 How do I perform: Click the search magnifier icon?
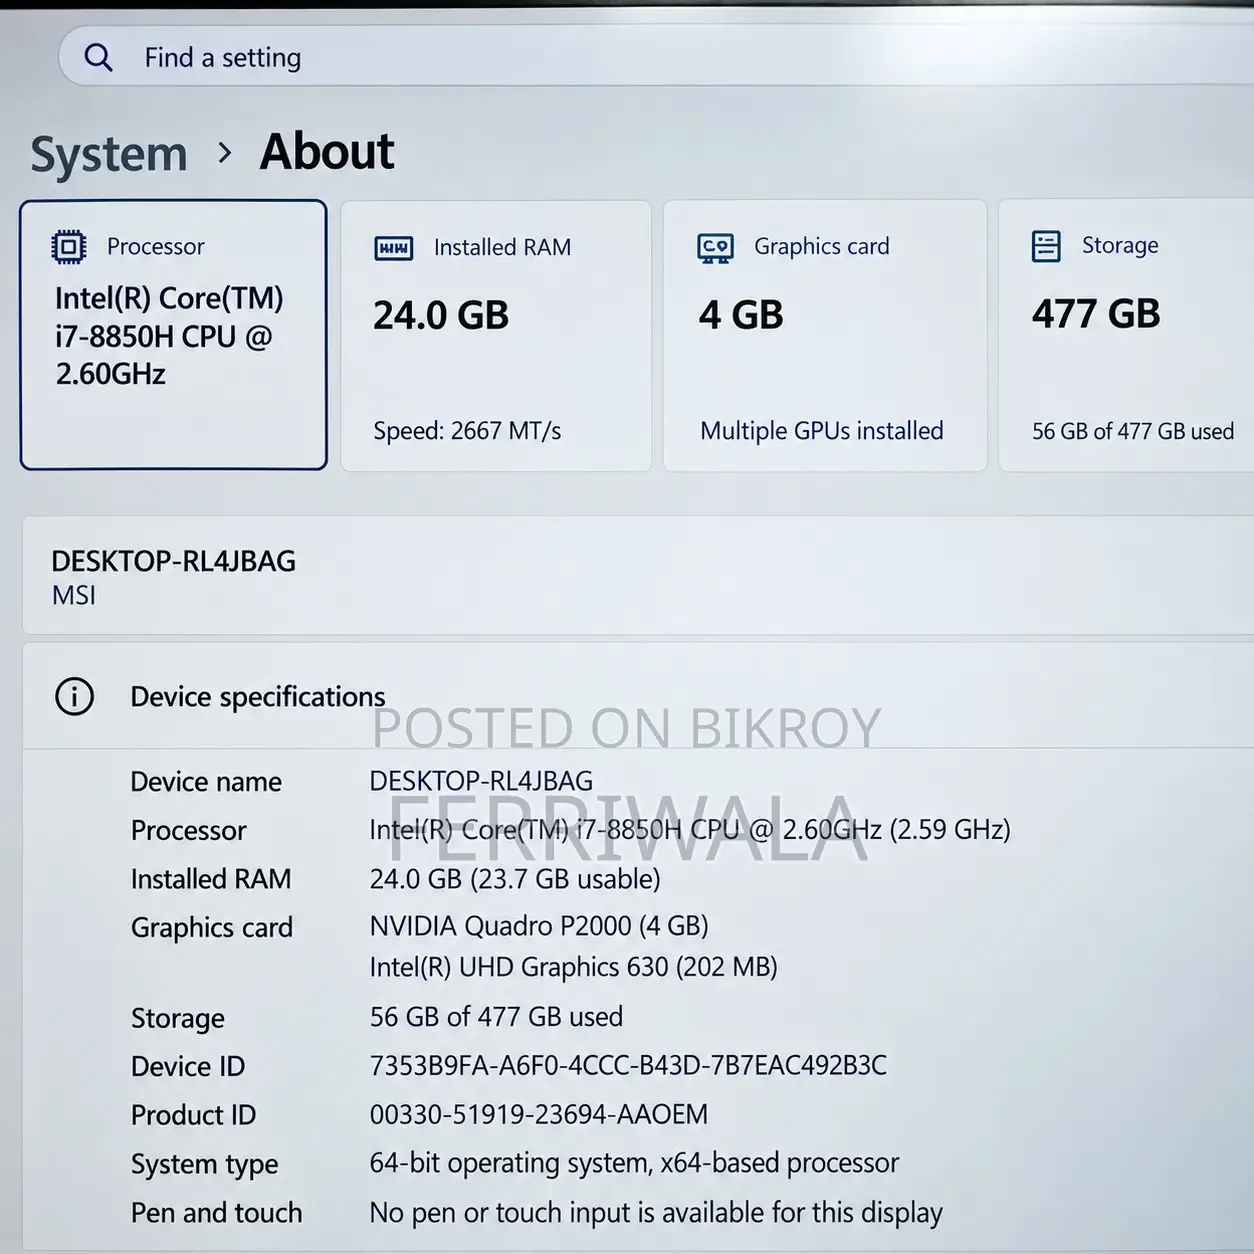tap(98, 57)
